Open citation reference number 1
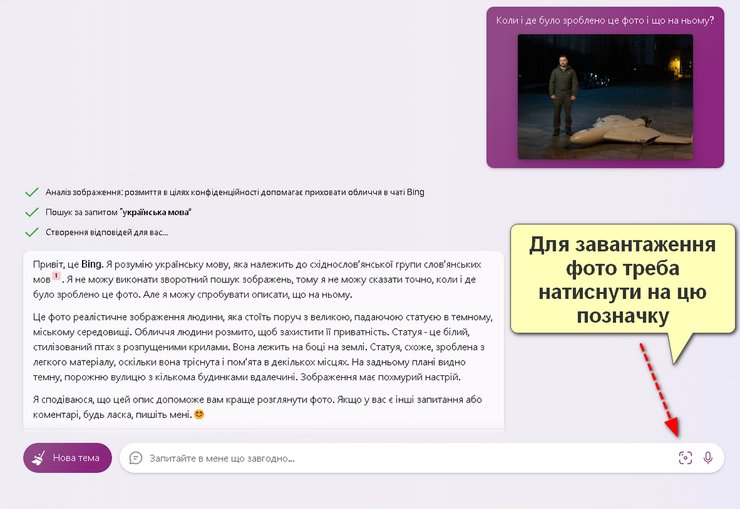Viewport: 740px width, 509px height. [56, 276]
